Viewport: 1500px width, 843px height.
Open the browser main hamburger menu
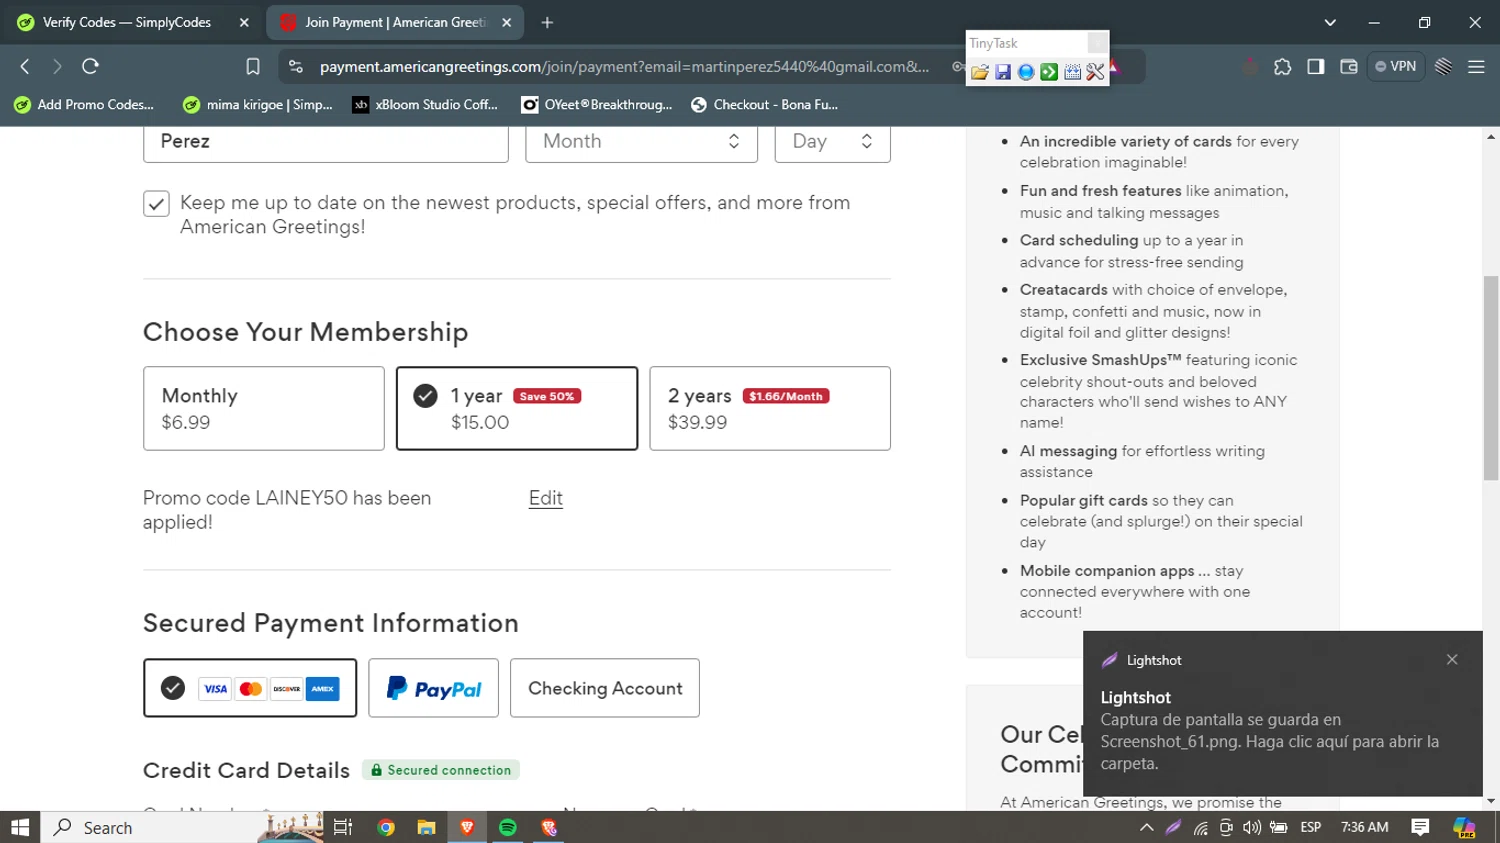(1476, 66)
